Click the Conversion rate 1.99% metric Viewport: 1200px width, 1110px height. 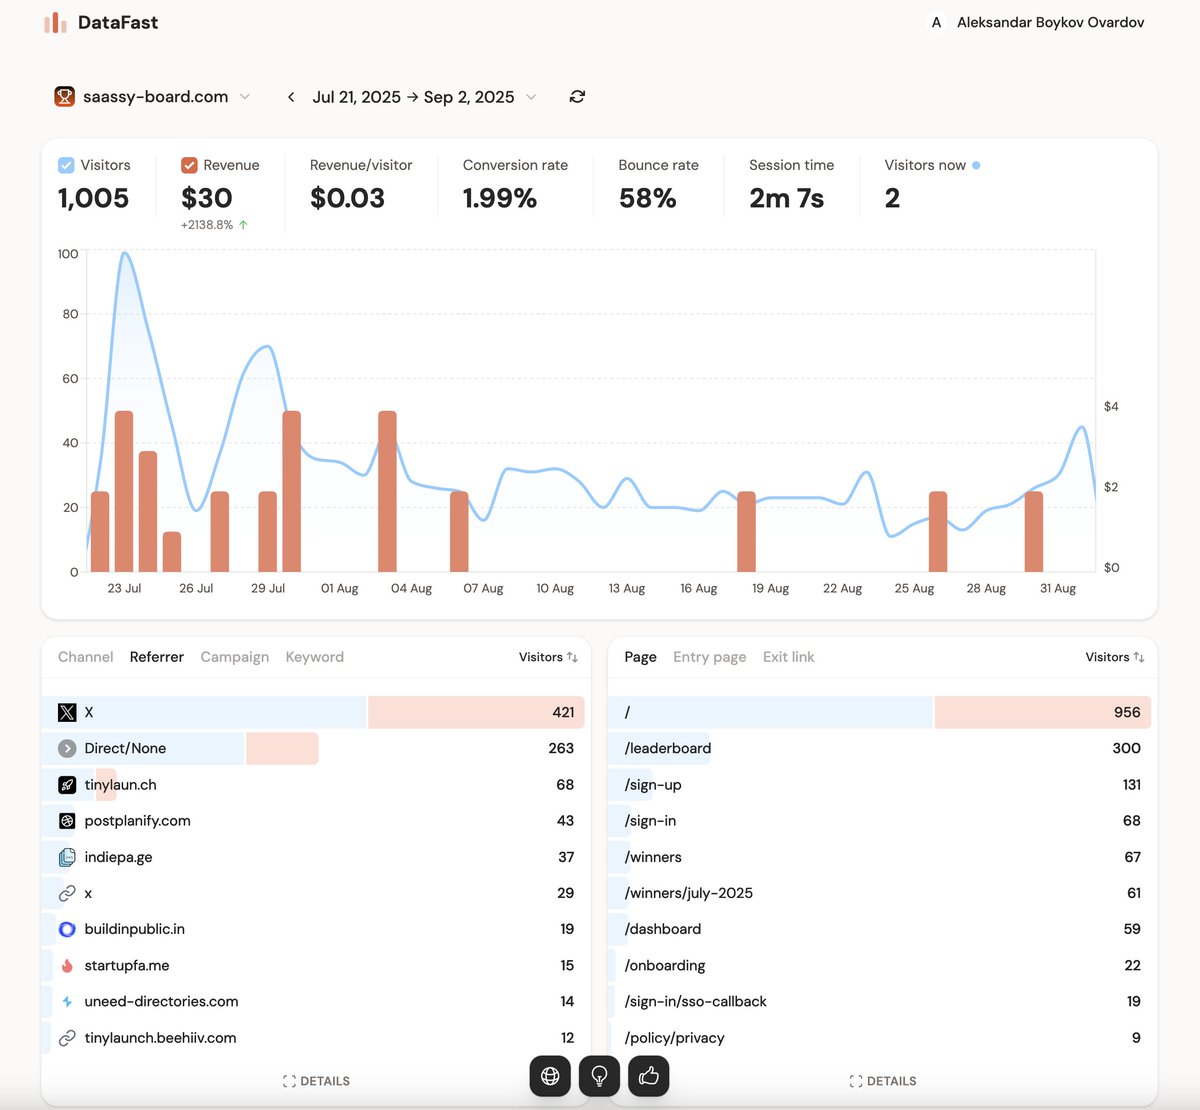point(515,185)
